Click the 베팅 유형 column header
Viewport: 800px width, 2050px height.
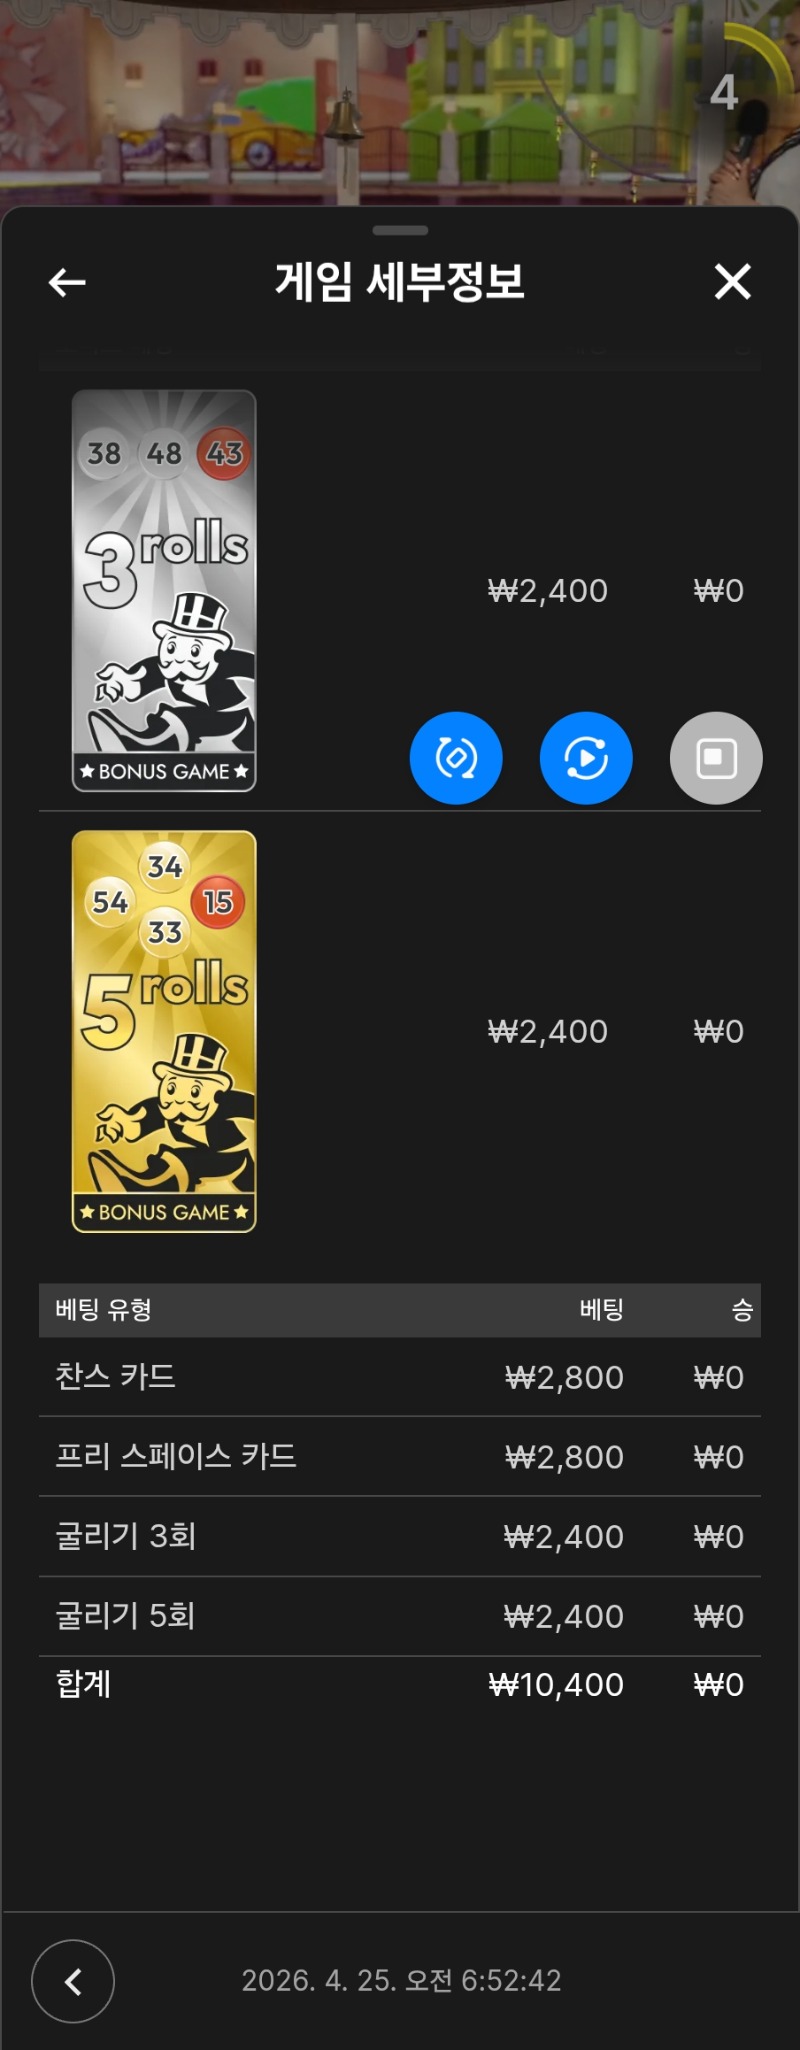103,1310
